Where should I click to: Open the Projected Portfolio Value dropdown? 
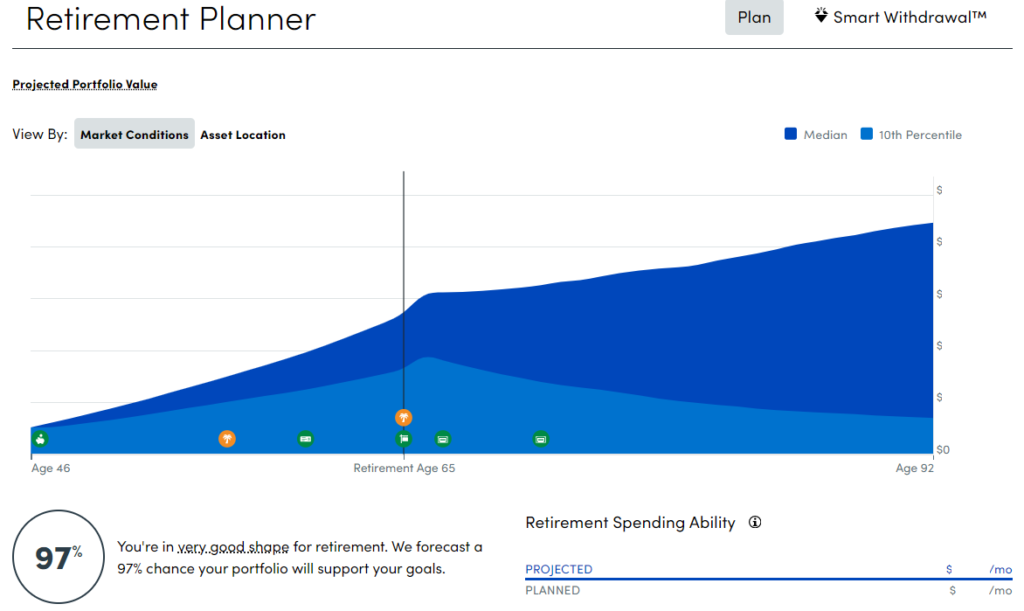pyautogui.click(x=84, y=84)
